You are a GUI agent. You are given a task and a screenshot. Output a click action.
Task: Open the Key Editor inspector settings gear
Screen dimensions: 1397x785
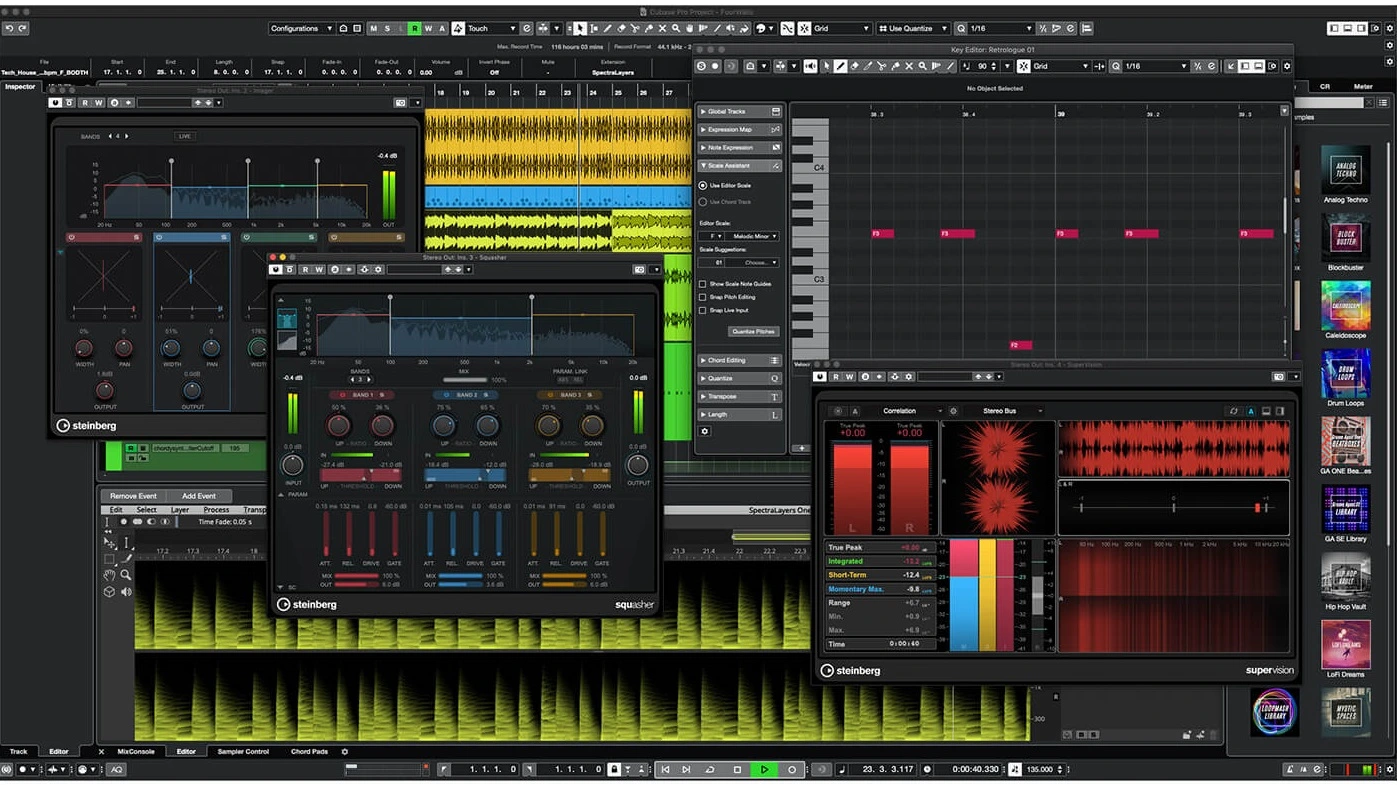[x=705, y=431]
